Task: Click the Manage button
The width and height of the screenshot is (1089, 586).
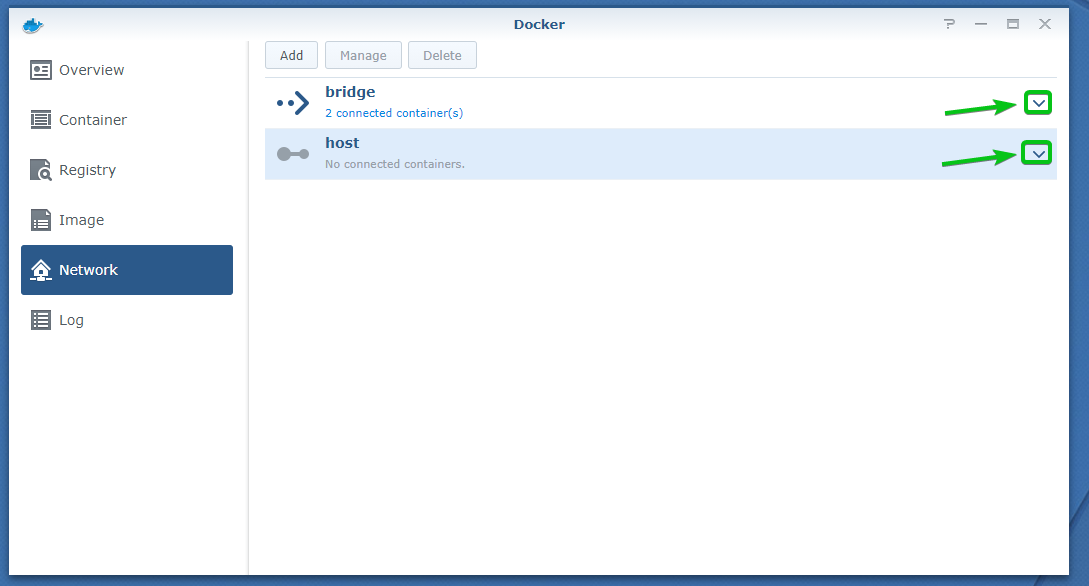Action: pos(363,56)
